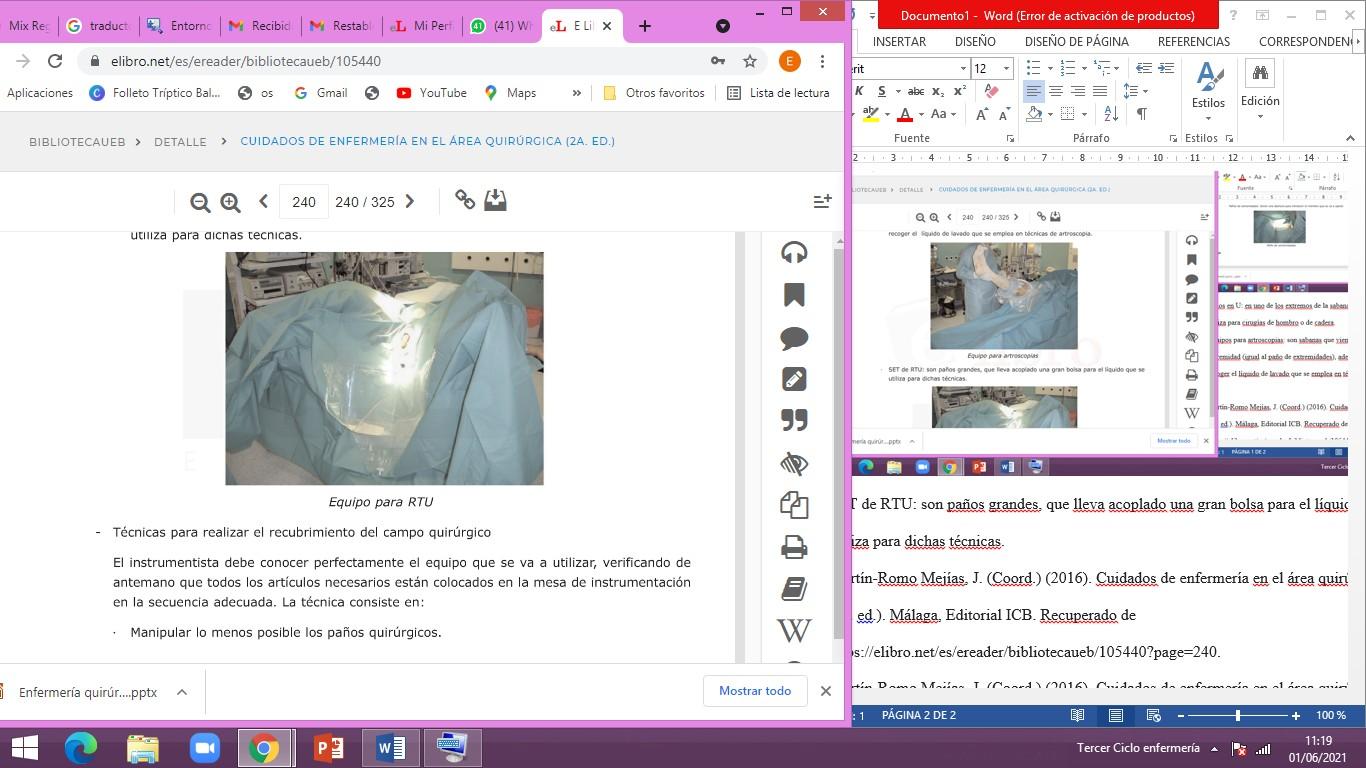Switch to the Mi Perfil Chrome tab
Image resolution: width=1366 pixels, height=768 pixels.
[x=422, y=26]
